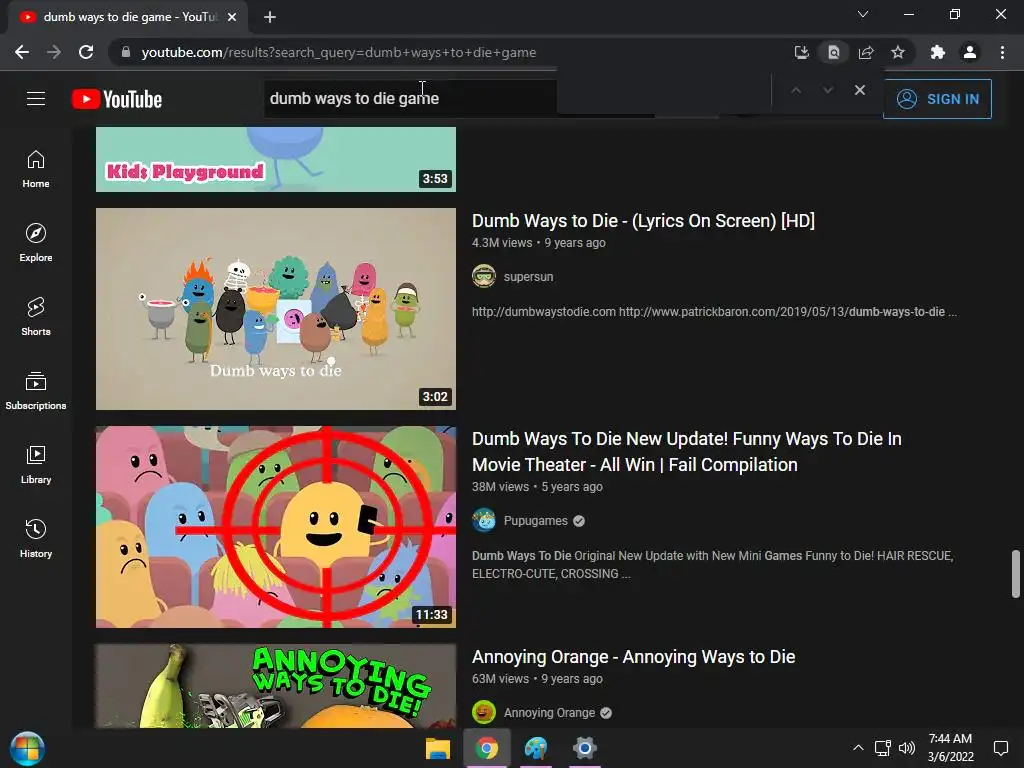Open File Explorer from the taskbar

coord(438,748)
